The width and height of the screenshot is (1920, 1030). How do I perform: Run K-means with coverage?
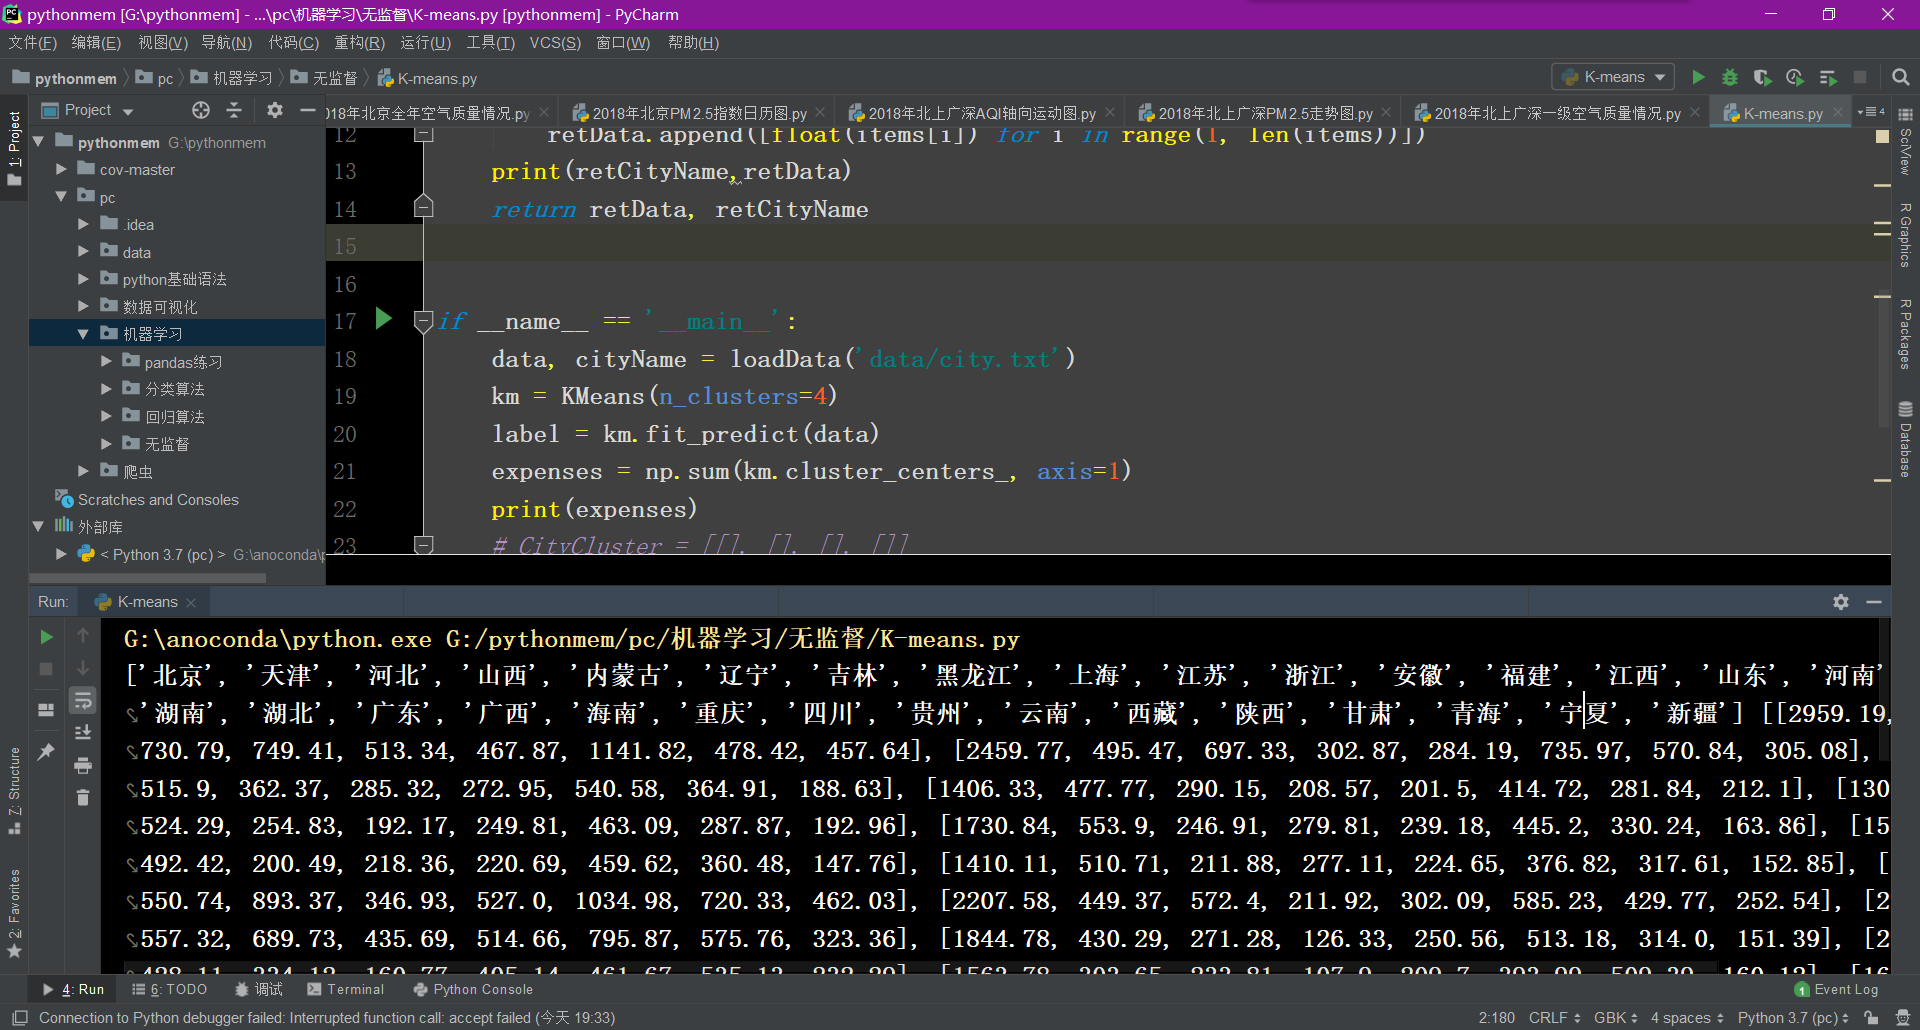1763,77
